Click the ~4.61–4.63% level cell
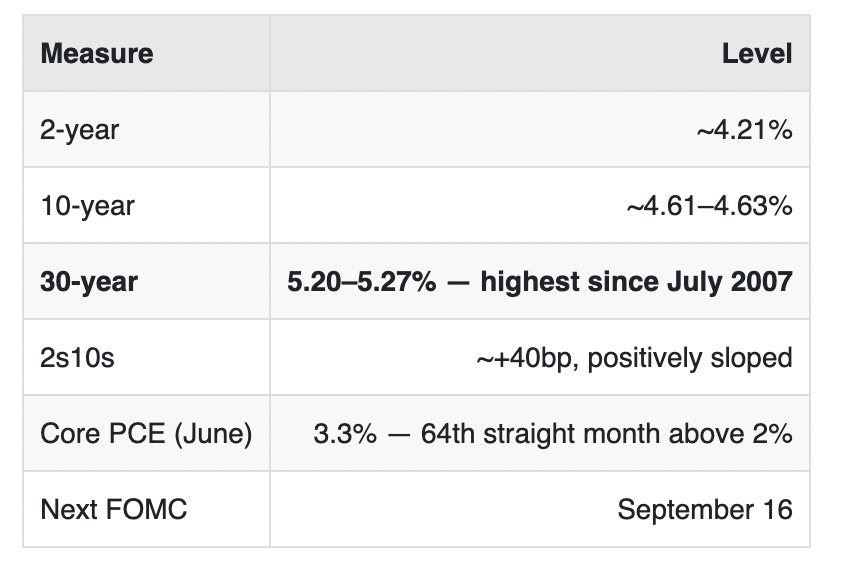 [709, 206]
